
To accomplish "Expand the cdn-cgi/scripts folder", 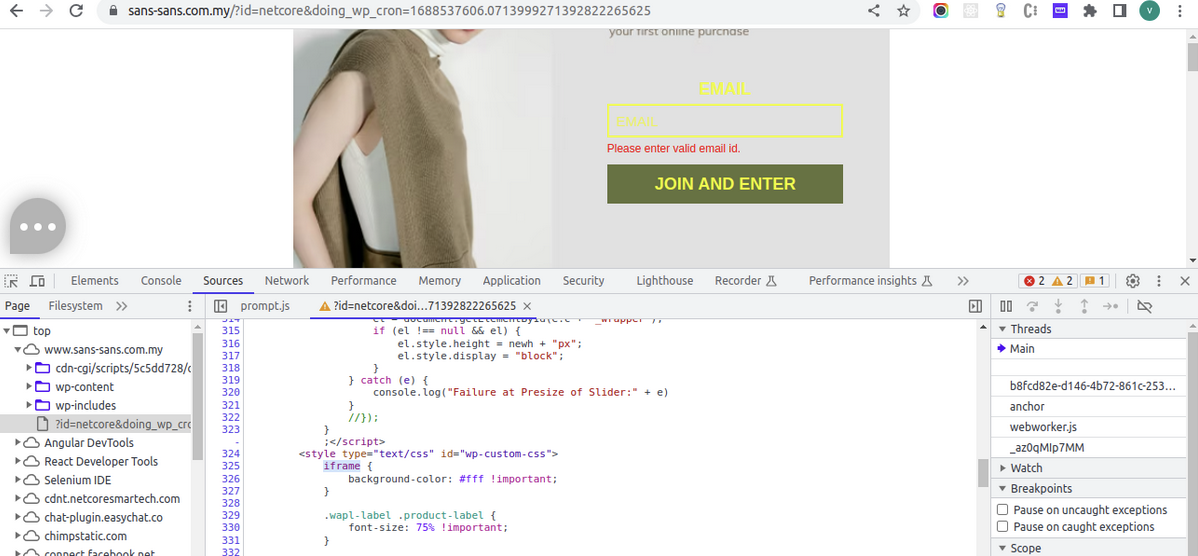I will coord(29,368).
